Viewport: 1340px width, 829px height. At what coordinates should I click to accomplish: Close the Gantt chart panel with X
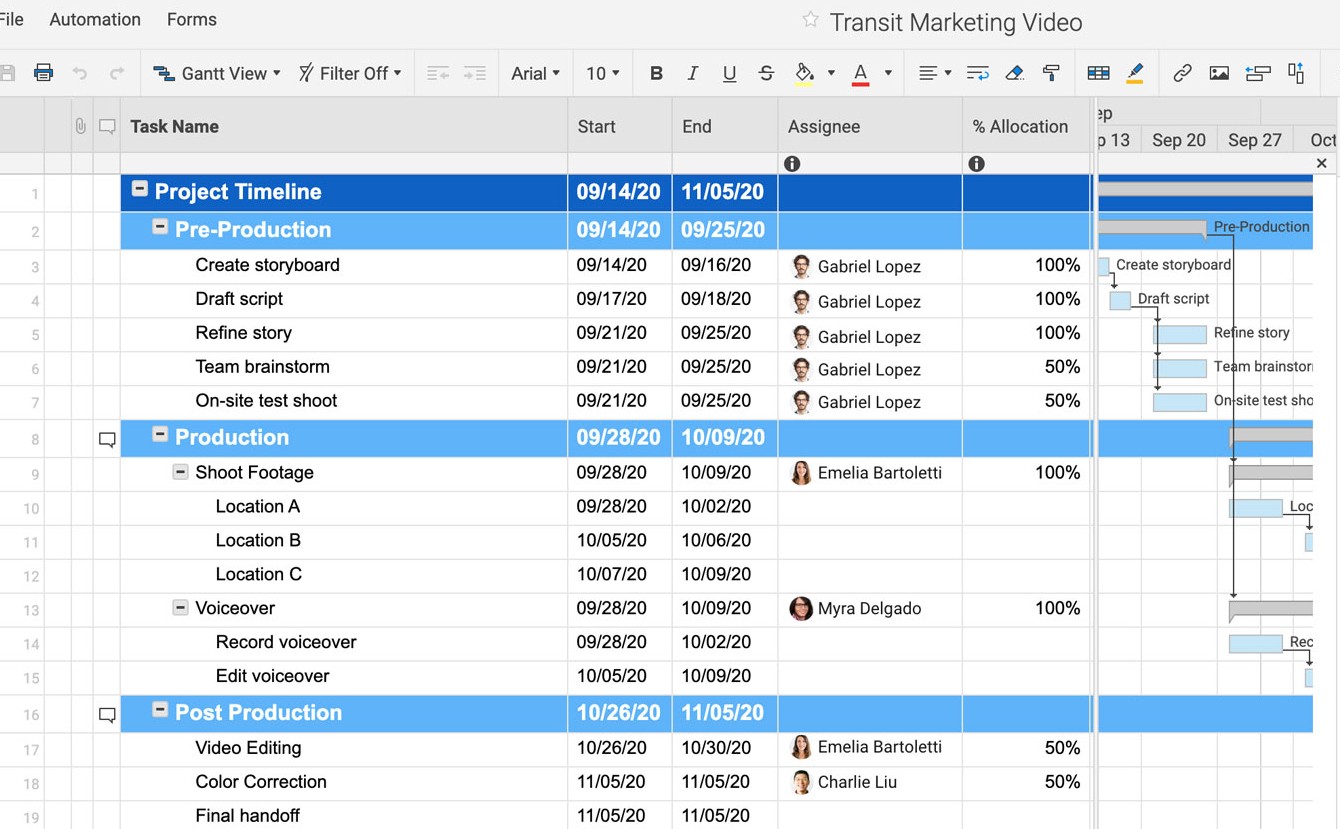click(1322, 163)
